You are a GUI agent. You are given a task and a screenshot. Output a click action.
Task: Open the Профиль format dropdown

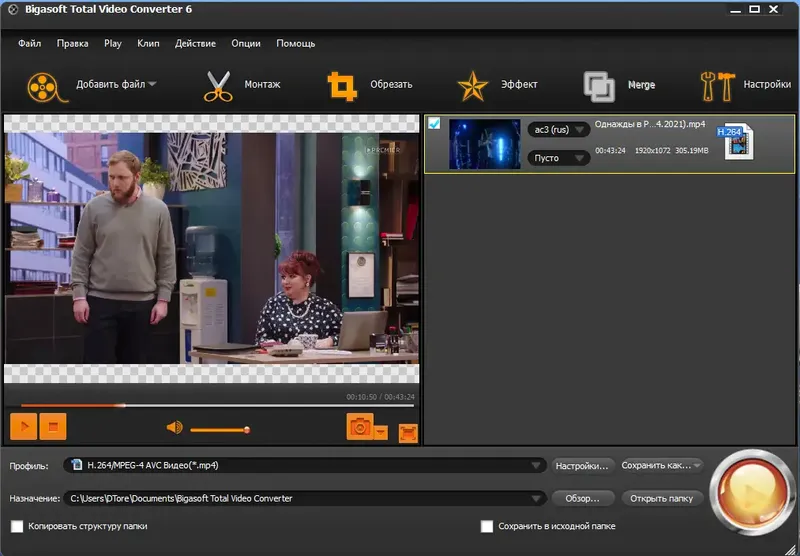click(305, 465)
